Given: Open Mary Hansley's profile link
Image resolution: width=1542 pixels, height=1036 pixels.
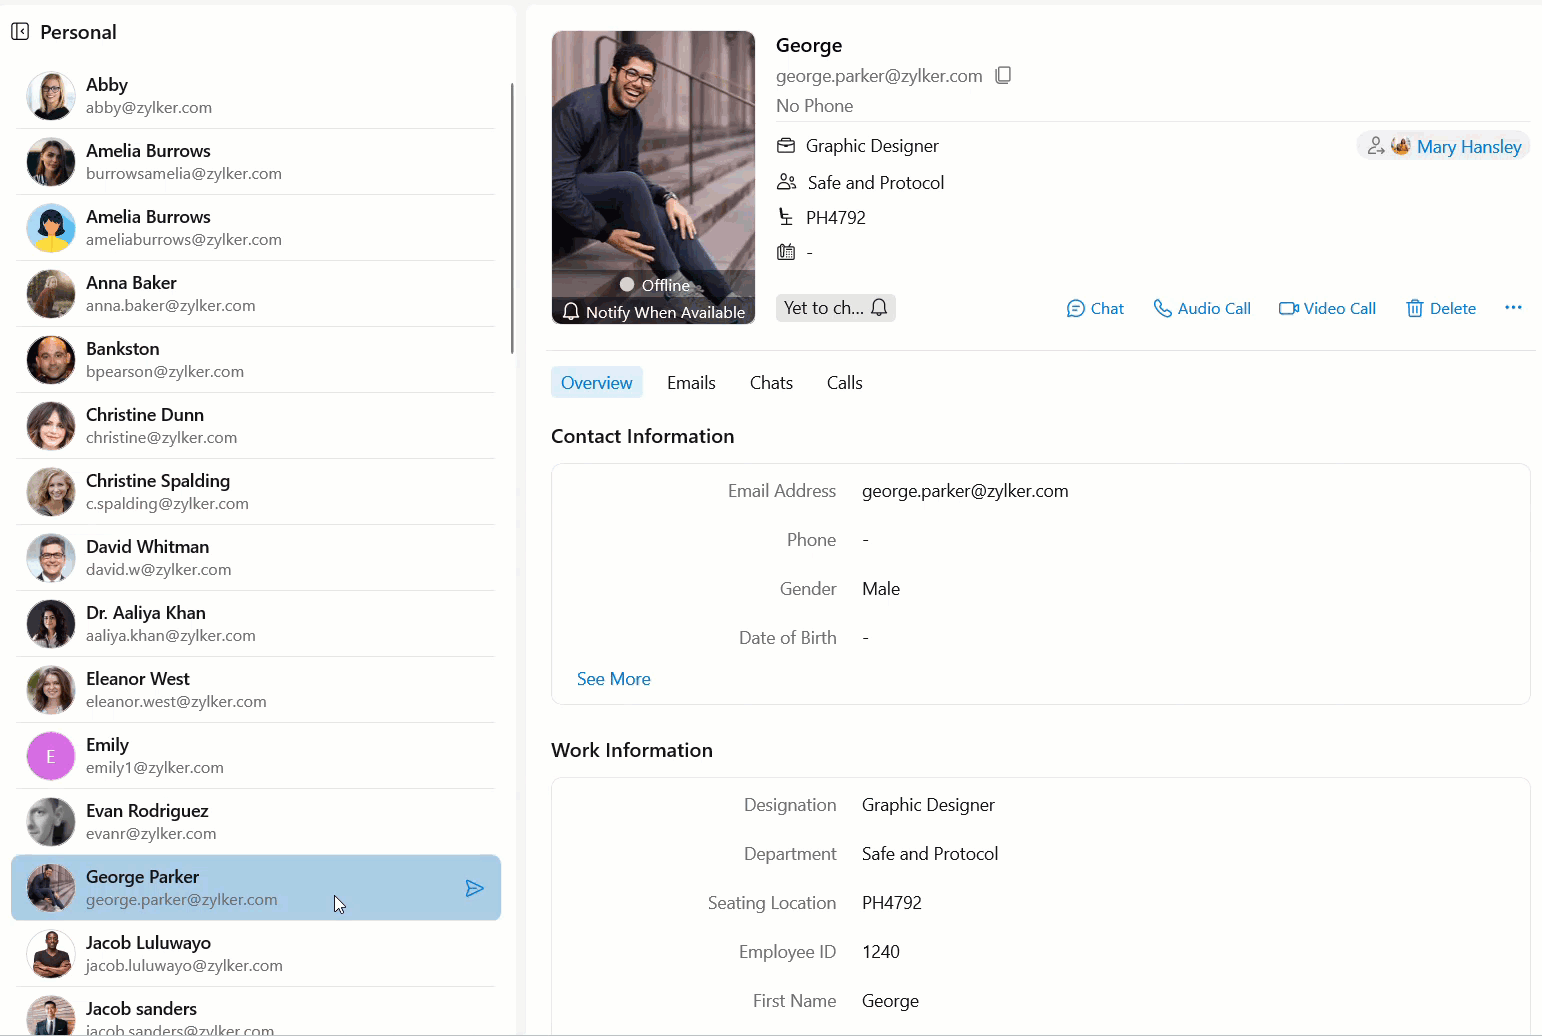Looking at the screenshot, I should (1469, 146).
